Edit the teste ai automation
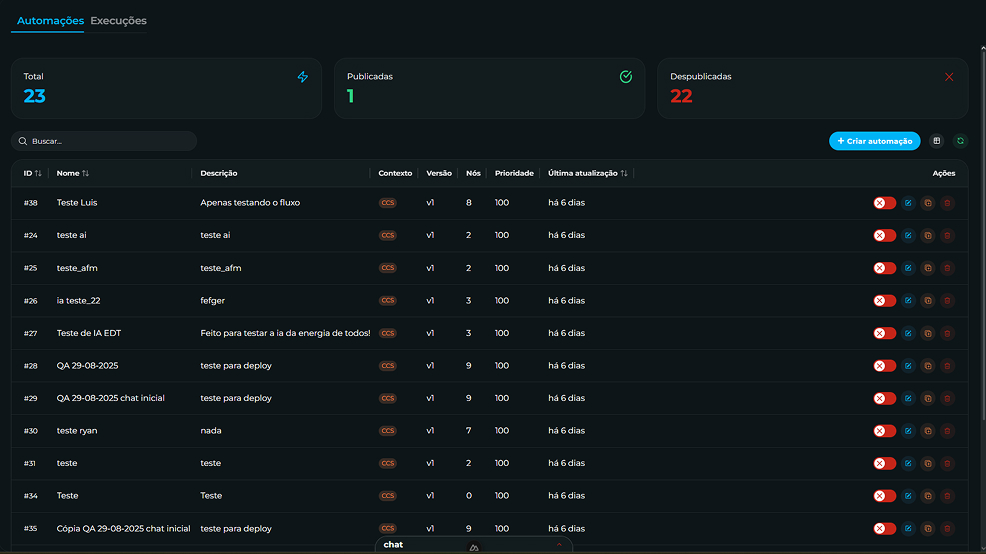The width and height of the screenshot is (986, 554). tap(908, 235)
